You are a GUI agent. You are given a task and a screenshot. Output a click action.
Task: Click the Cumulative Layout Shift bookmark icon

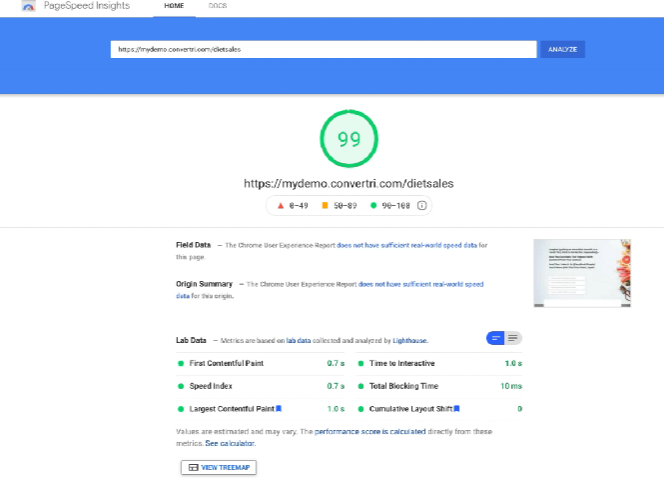457,408
